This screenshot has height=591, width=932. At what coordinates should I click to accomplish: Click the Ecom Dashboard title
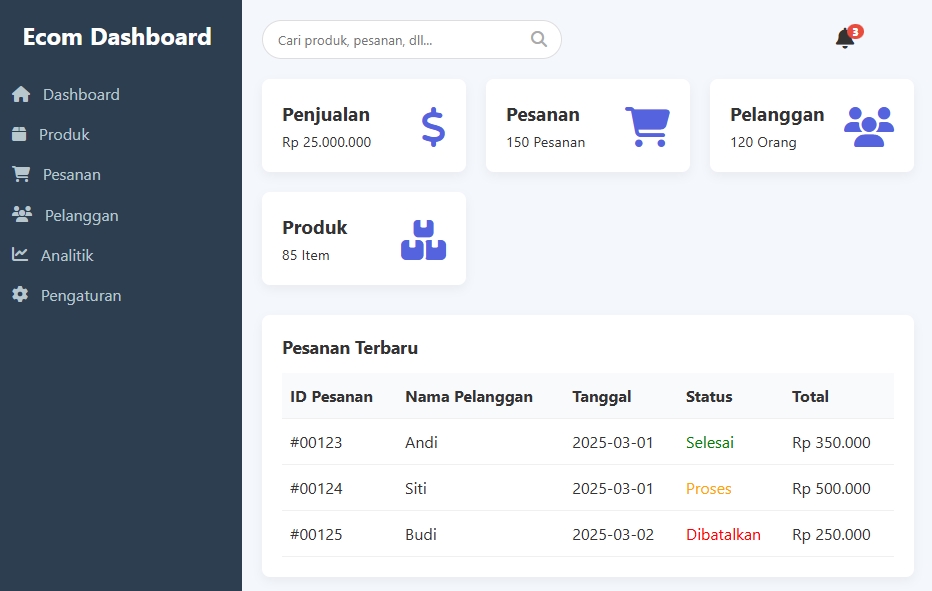pos(117,36)
